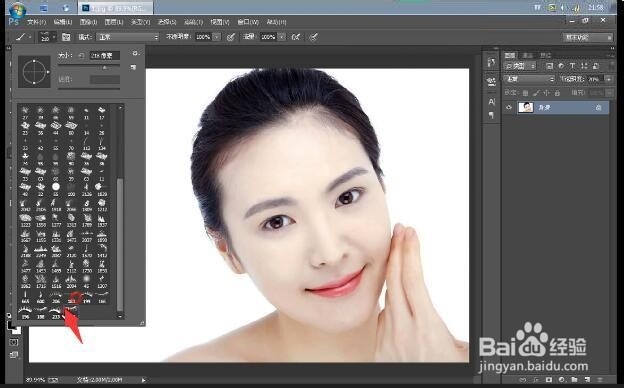Hide the background layer with eye icon
Image resolution: width=624 pixels, height=388 pixels.
point(509,107)
